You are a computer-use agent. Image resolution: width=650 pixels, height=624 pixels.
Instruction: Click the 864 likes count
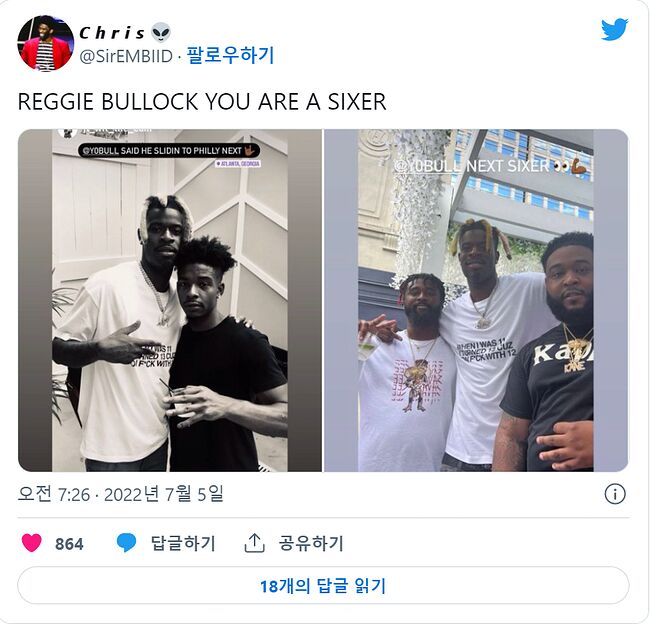69,544
